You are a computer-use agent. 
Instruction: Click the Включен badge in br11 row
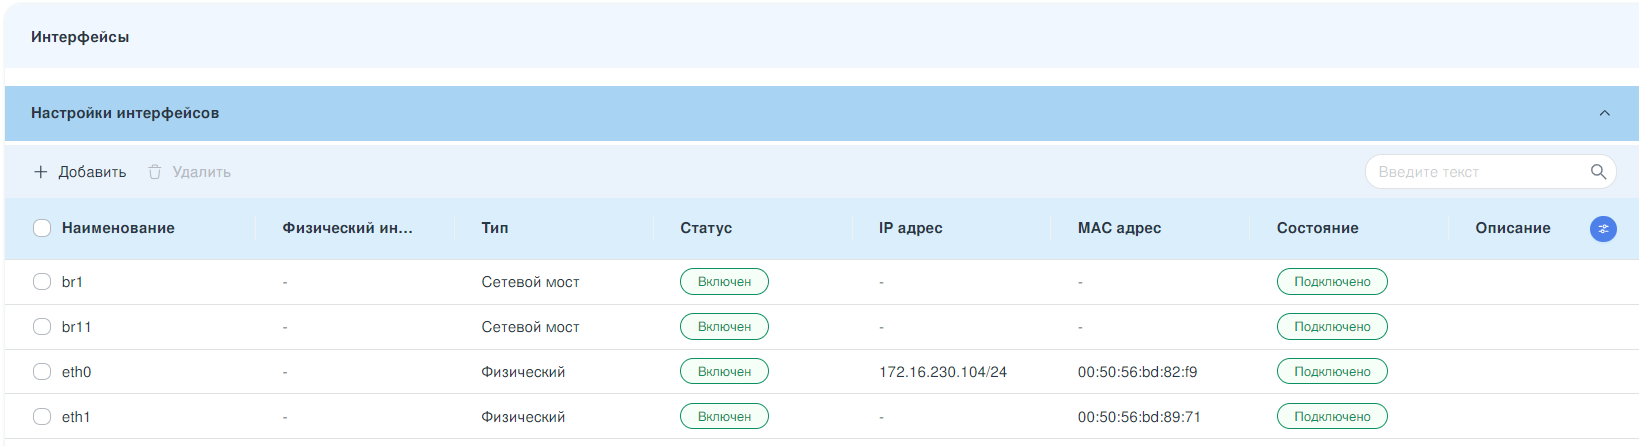[724, 327]
